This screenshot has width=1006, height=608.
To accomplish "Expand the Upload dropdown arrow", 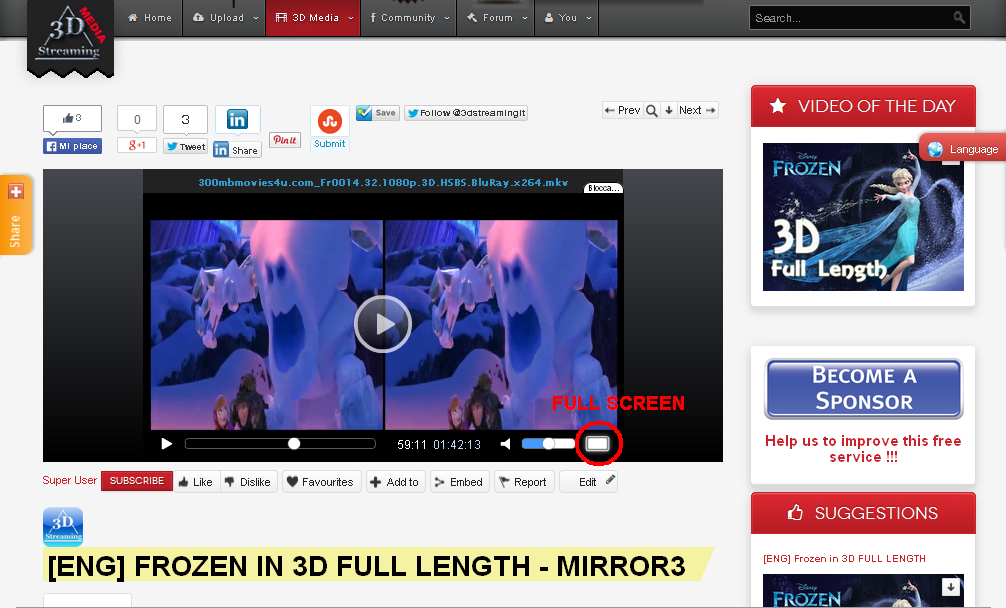I will [x=256, y=18].
